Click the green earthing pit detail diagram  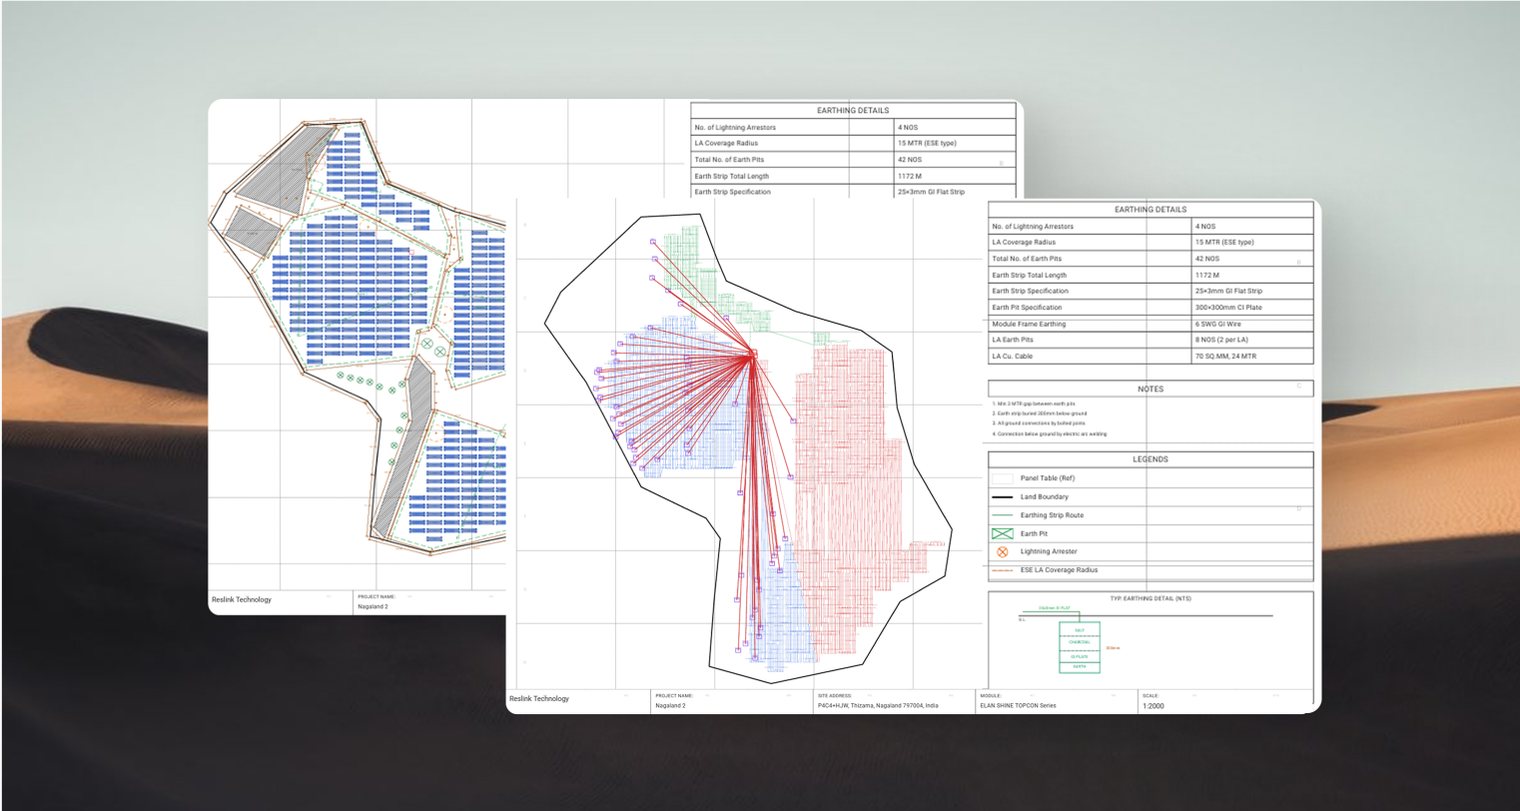coord(1079,646)
